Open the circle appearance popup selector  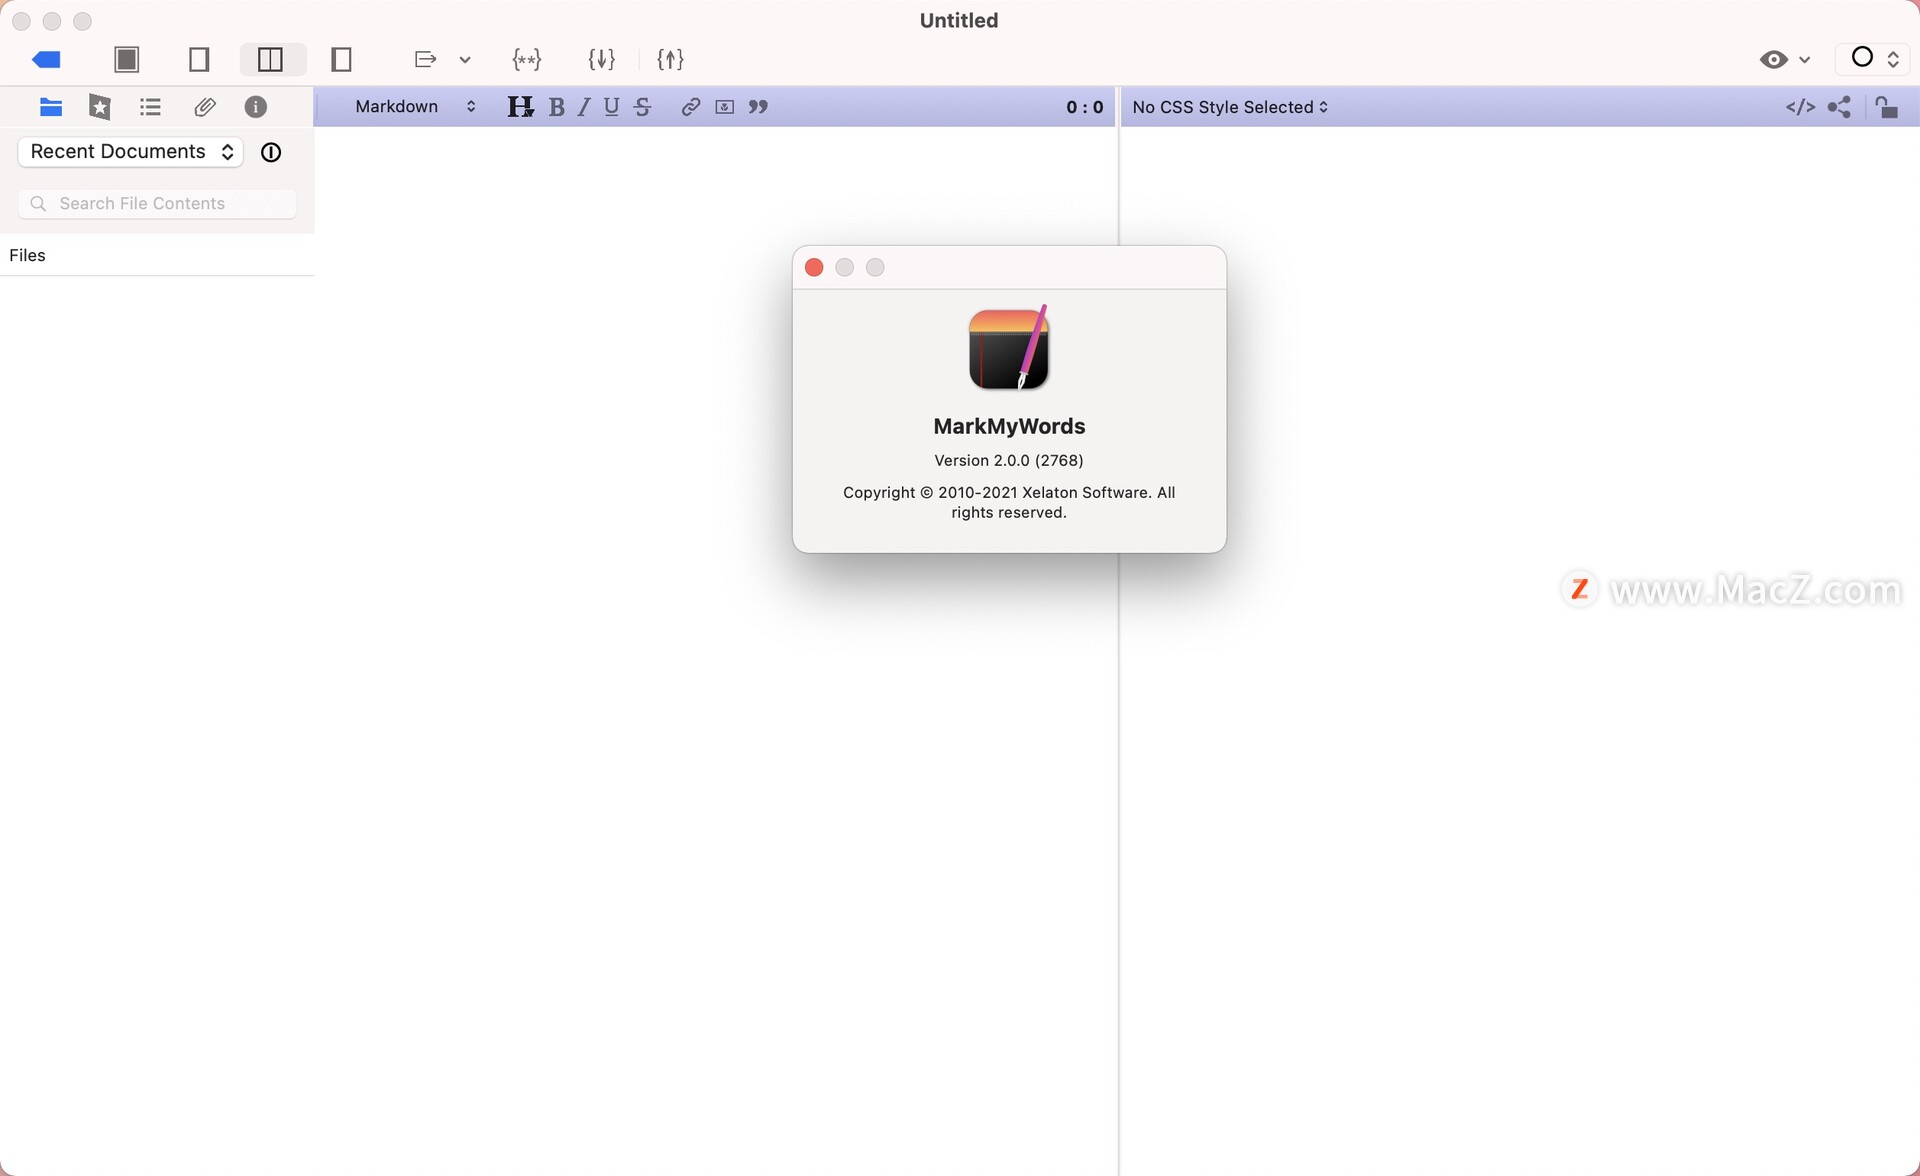click(x=1873, y=58)
